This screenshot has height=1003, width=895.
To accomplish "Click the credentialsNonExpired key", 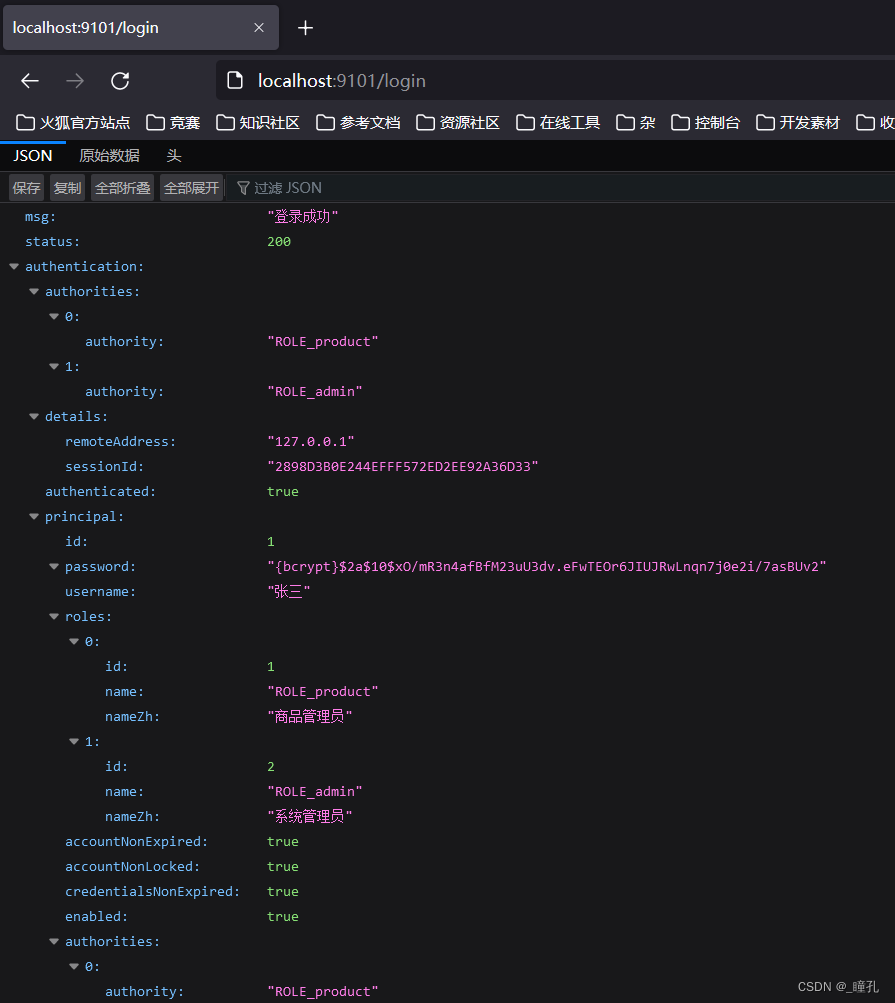I will pyautogui.click(x=152, y=891).
